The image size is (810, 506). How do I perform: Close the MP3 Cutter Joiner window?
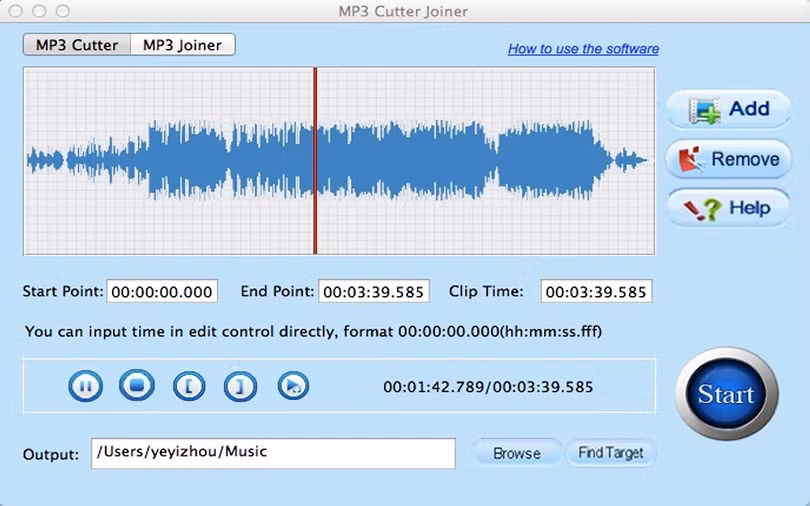[x=16, y=11]
